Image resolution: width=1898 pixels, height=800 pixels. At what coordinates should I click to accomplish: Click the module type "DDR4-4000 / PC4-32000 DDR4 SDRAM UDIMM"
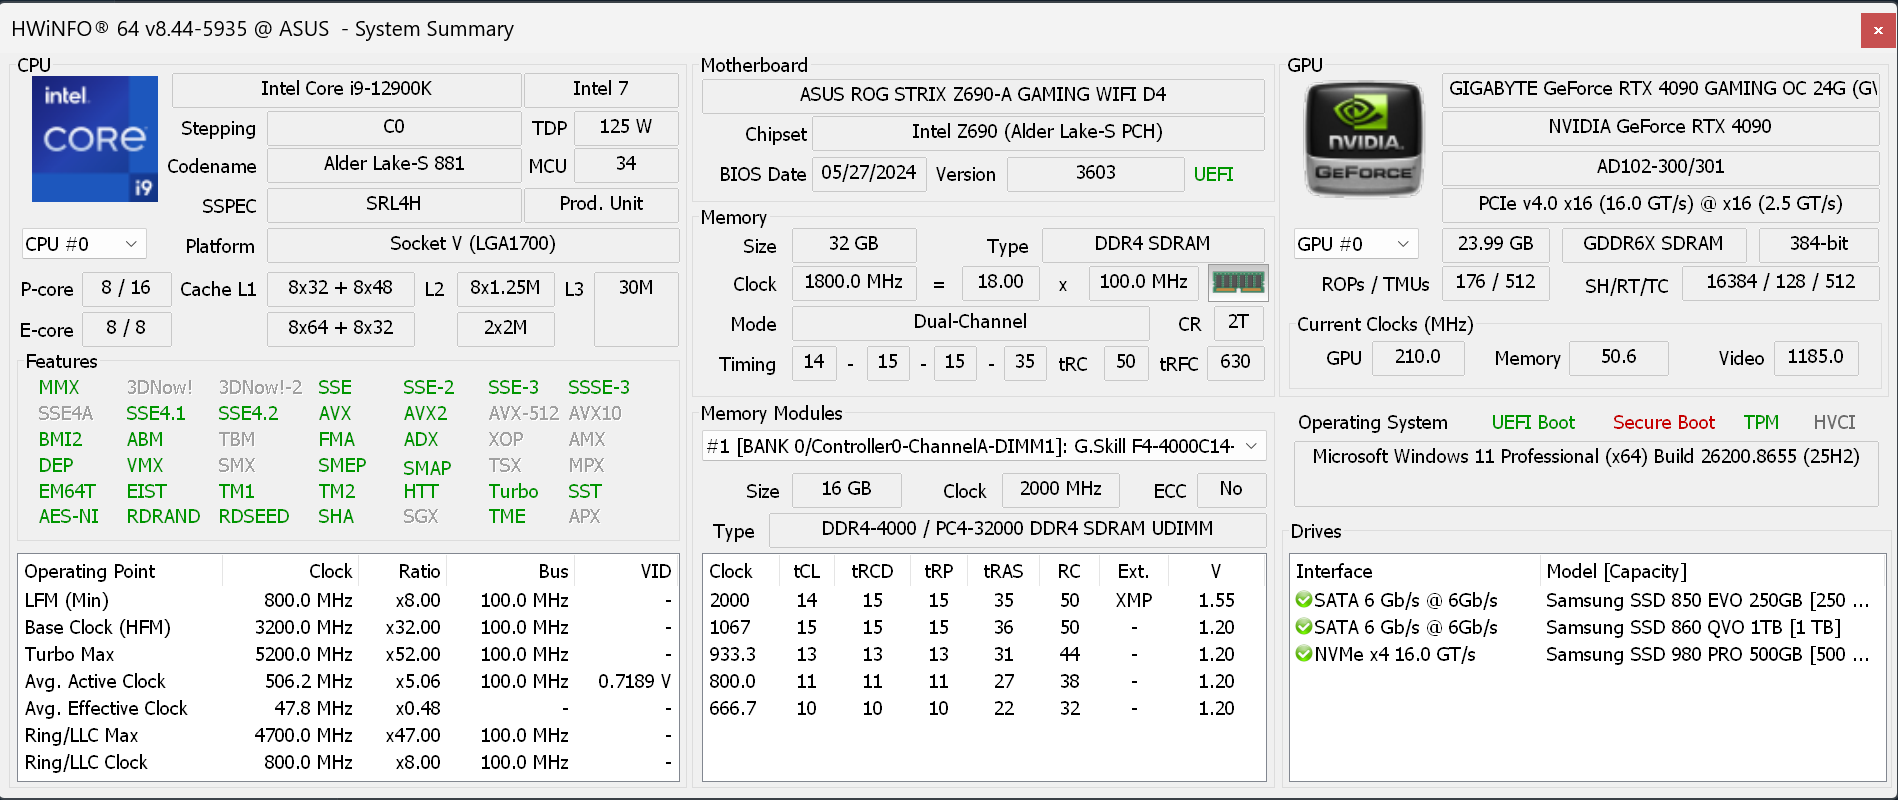[1017, 529]
